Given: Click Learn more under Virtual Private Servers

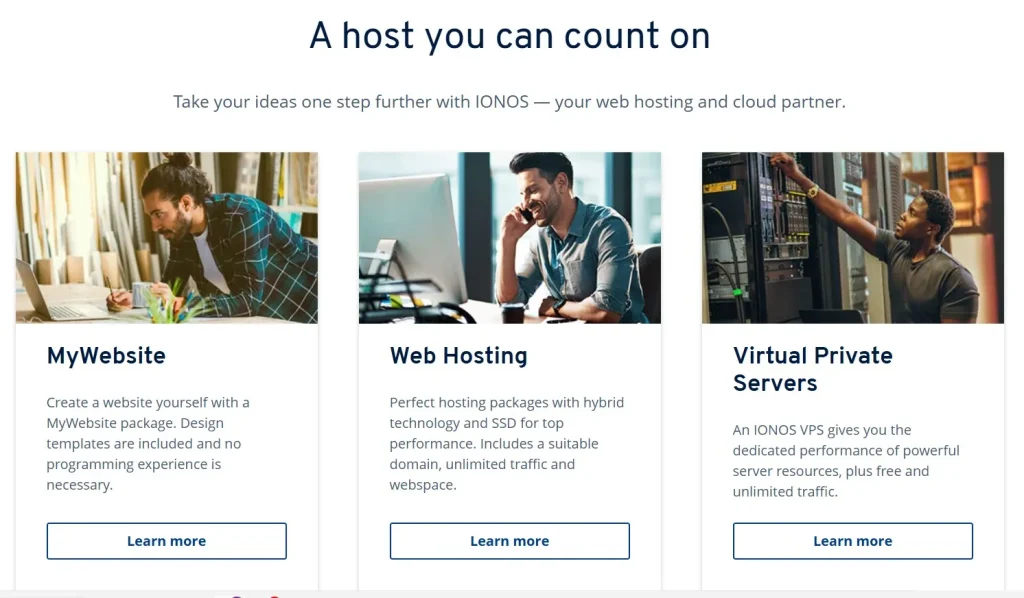Looking at the screenshot, I should tap(853, 541).
